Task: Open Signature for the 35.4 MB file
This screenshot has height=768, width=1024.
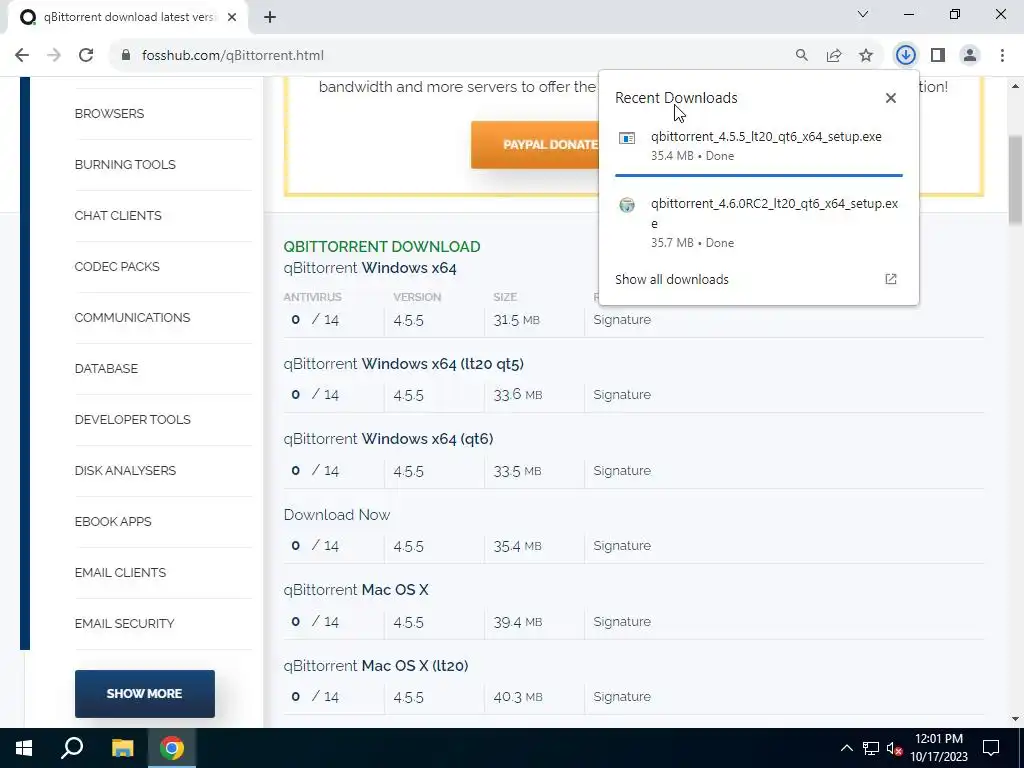Action: point(622,545)
